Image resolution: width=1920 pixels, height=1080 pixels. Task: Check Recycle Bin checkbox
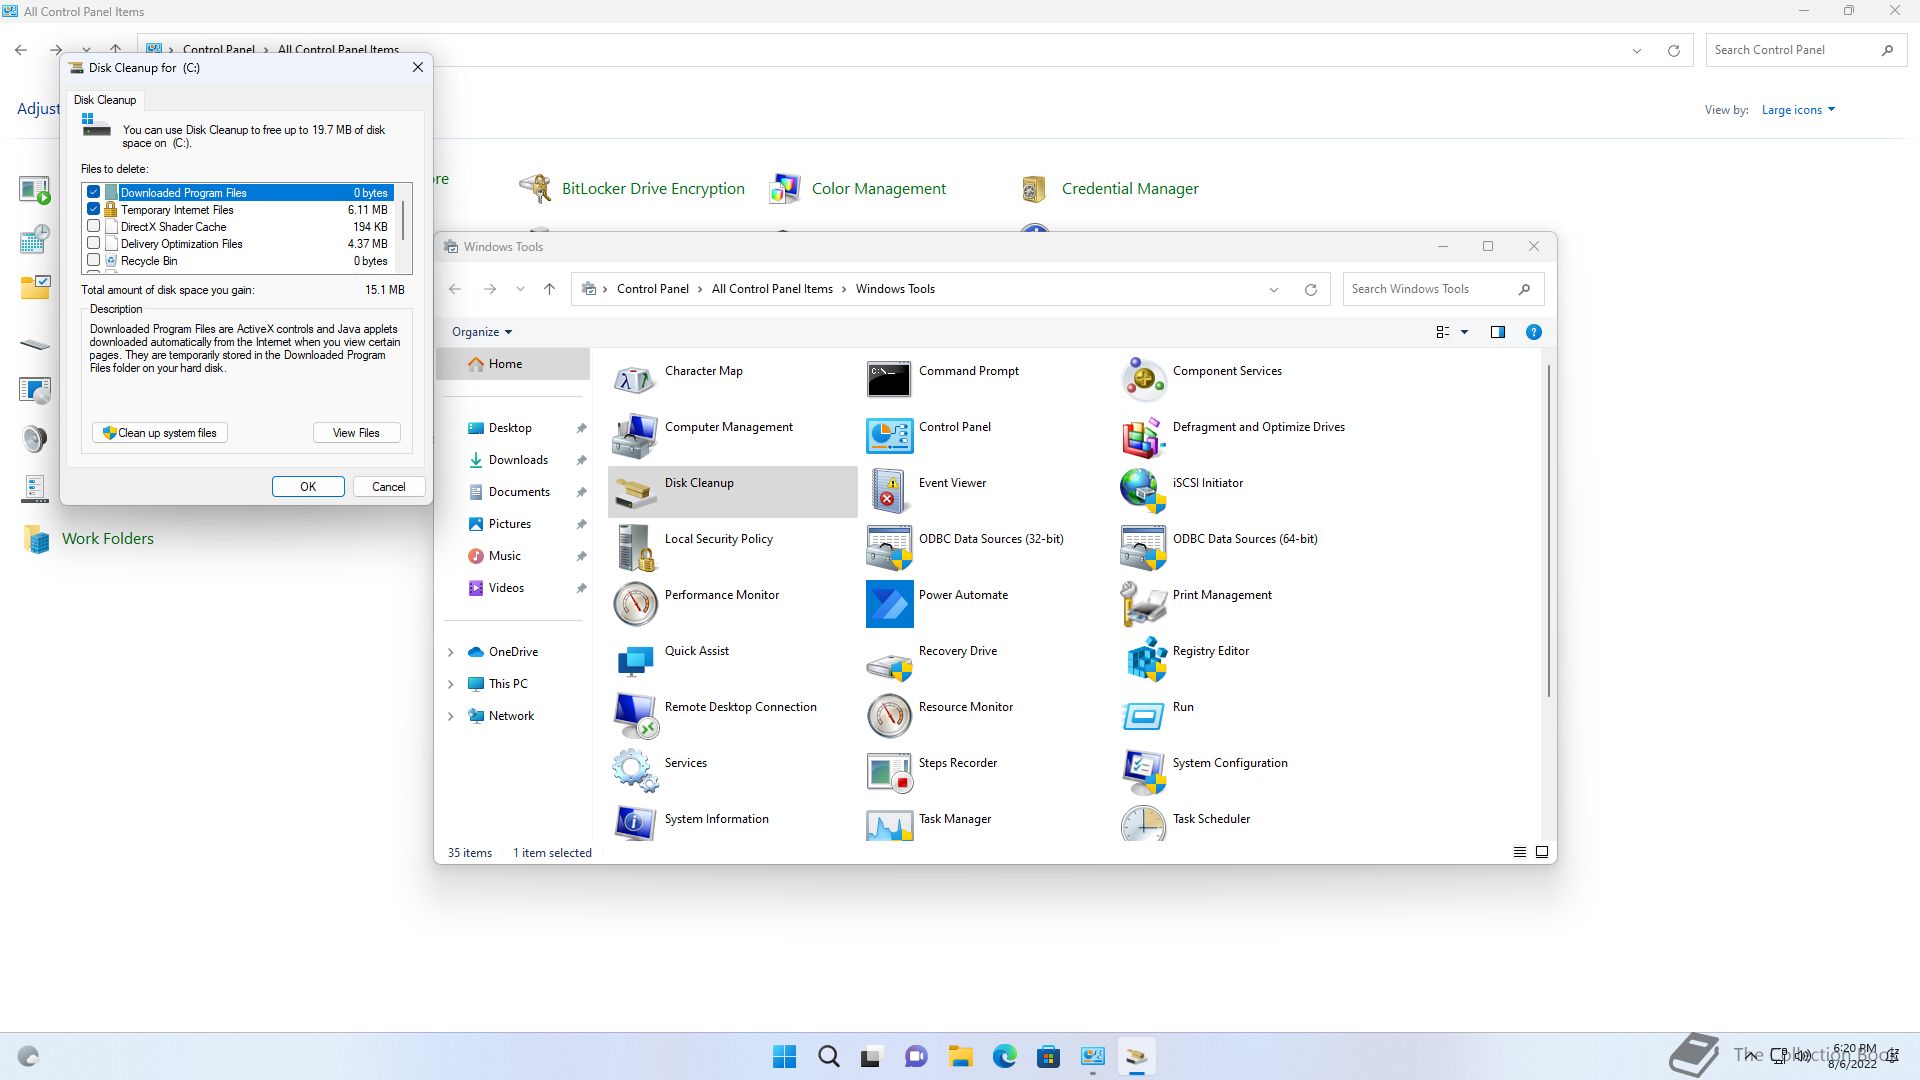[94, 260]
